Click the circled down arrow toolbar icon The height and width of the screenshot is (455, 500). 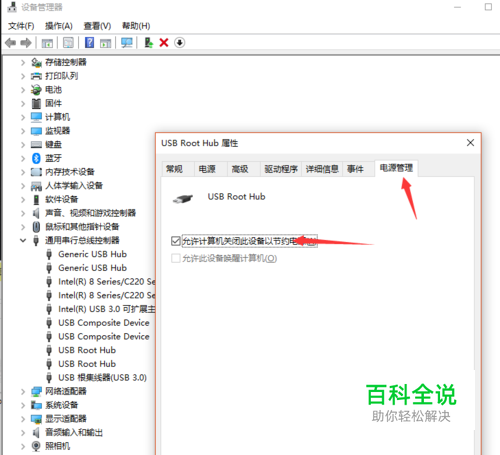(x=180, y=43)
